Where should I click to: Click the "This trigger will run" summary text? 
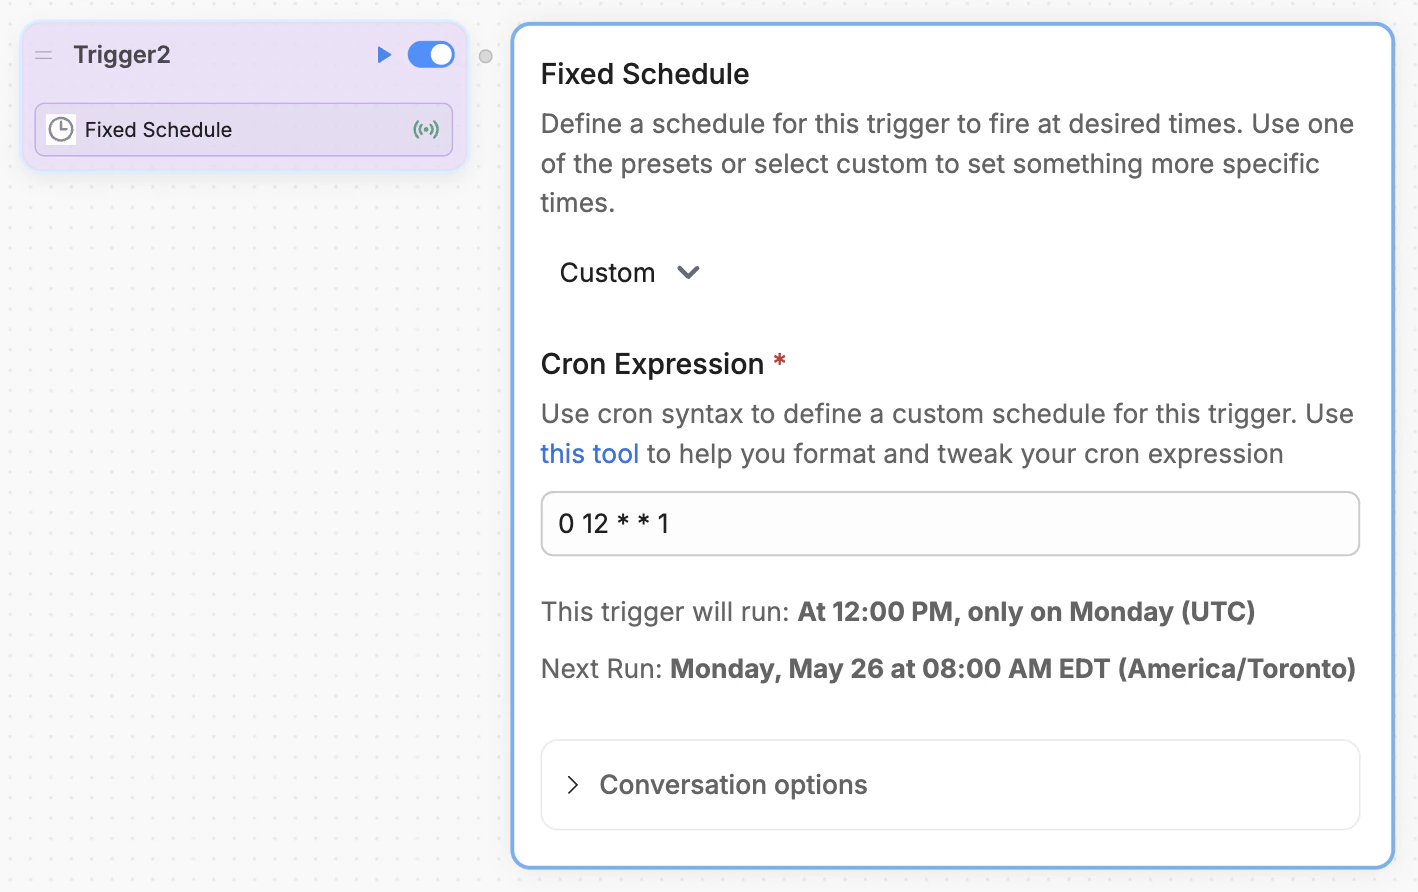[x=897, y=611]
